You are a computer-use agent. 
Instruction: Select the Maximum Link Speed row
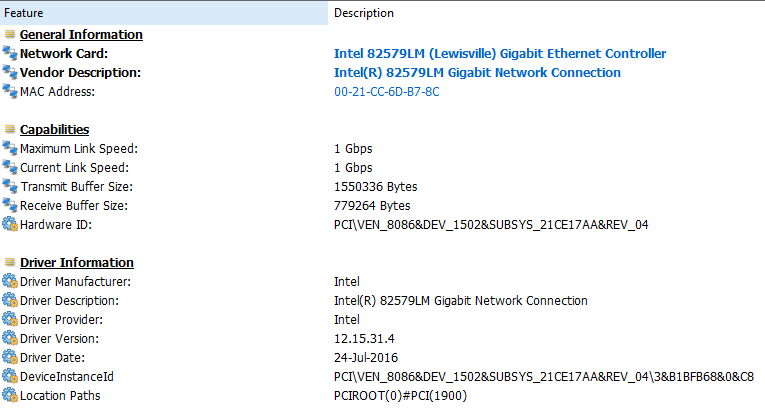point(382,148)
